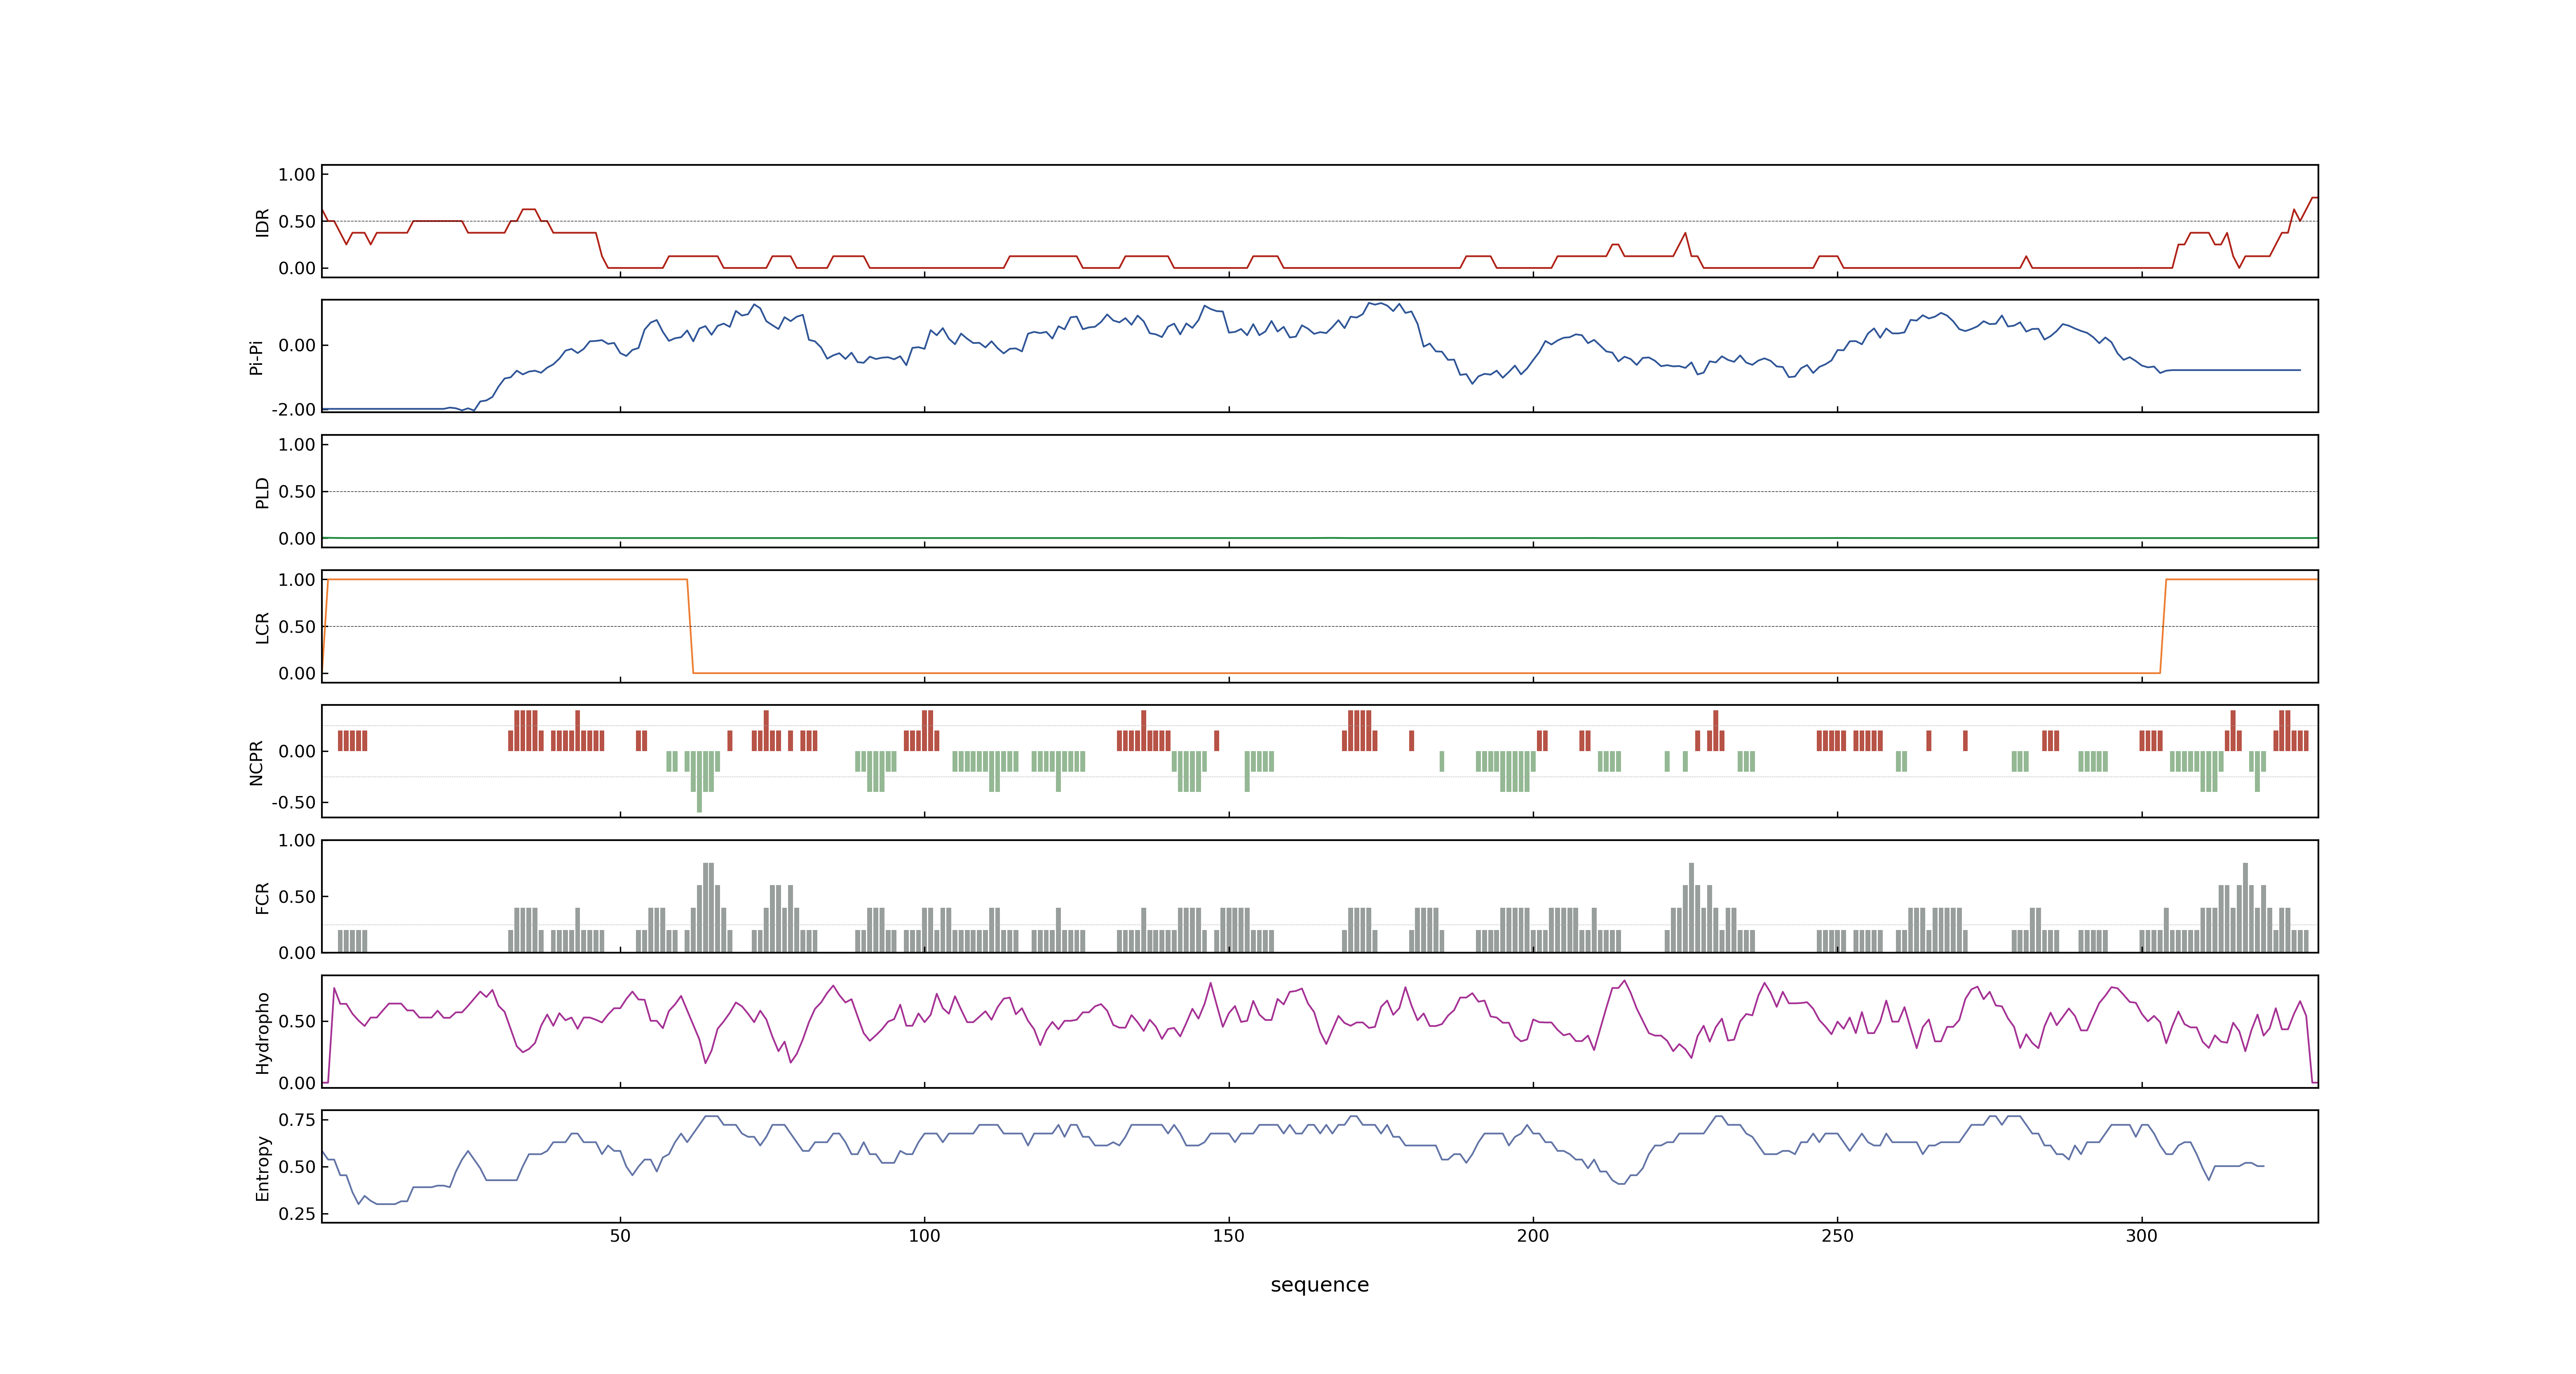Select the 'Hydropho' y-axis label
Image resolution: width=2576 pixels, height=1374 pixels.
[x=263, y=1033]
